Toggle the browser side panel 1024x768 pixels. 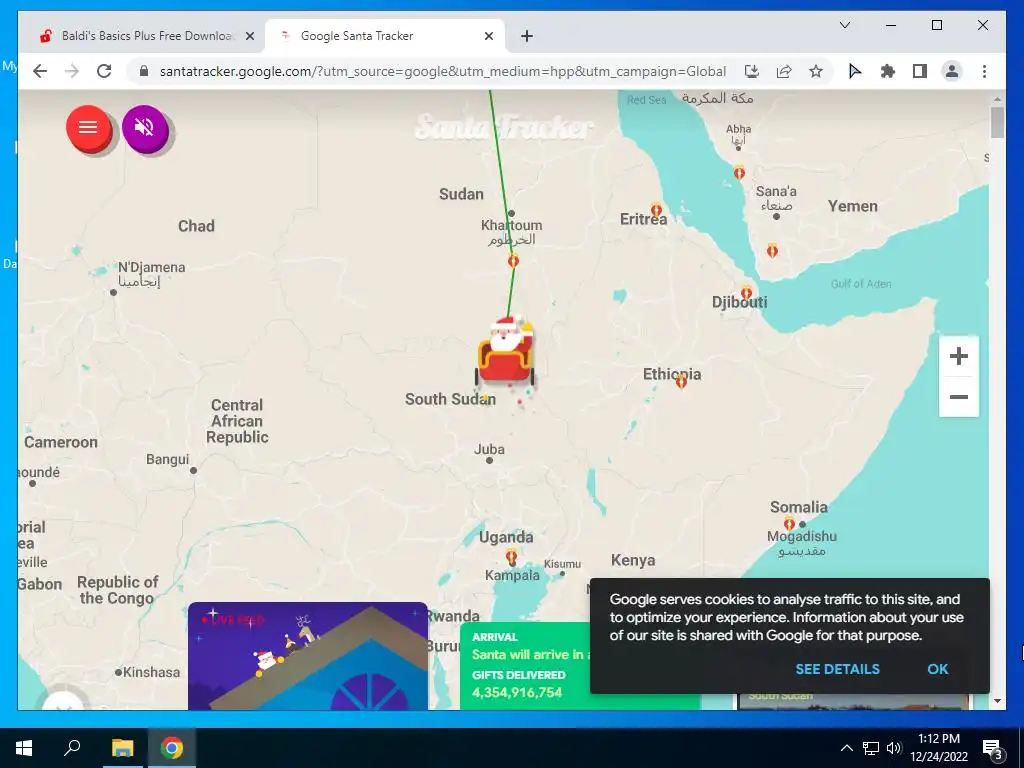click(x=920, y=71)
